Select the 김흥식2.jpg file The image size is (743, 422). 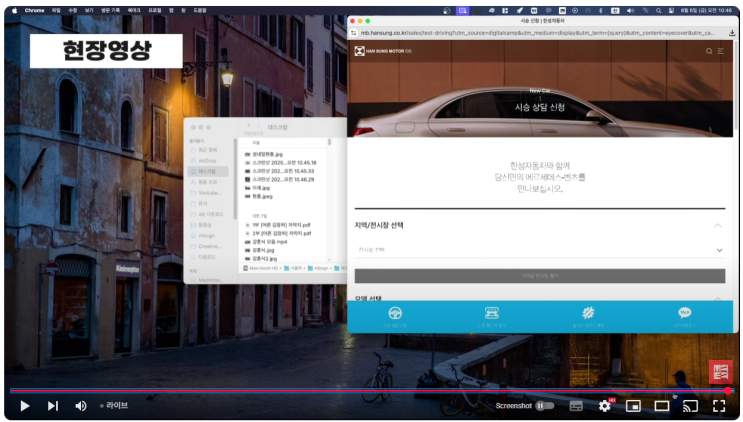pyautogui.click(x=261, y=259)
